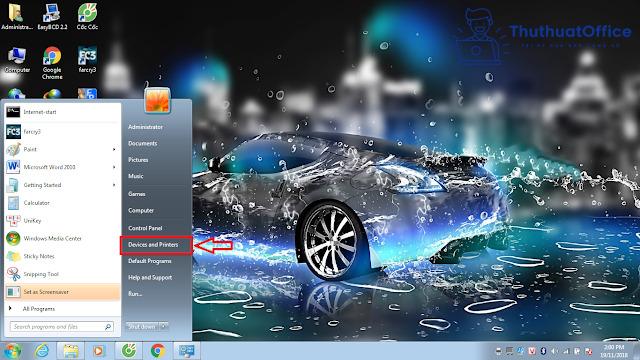Open the Cốc Cốc desktop shortcut
The width and height of the screenshot is (640, 360).
pos(87,16)
